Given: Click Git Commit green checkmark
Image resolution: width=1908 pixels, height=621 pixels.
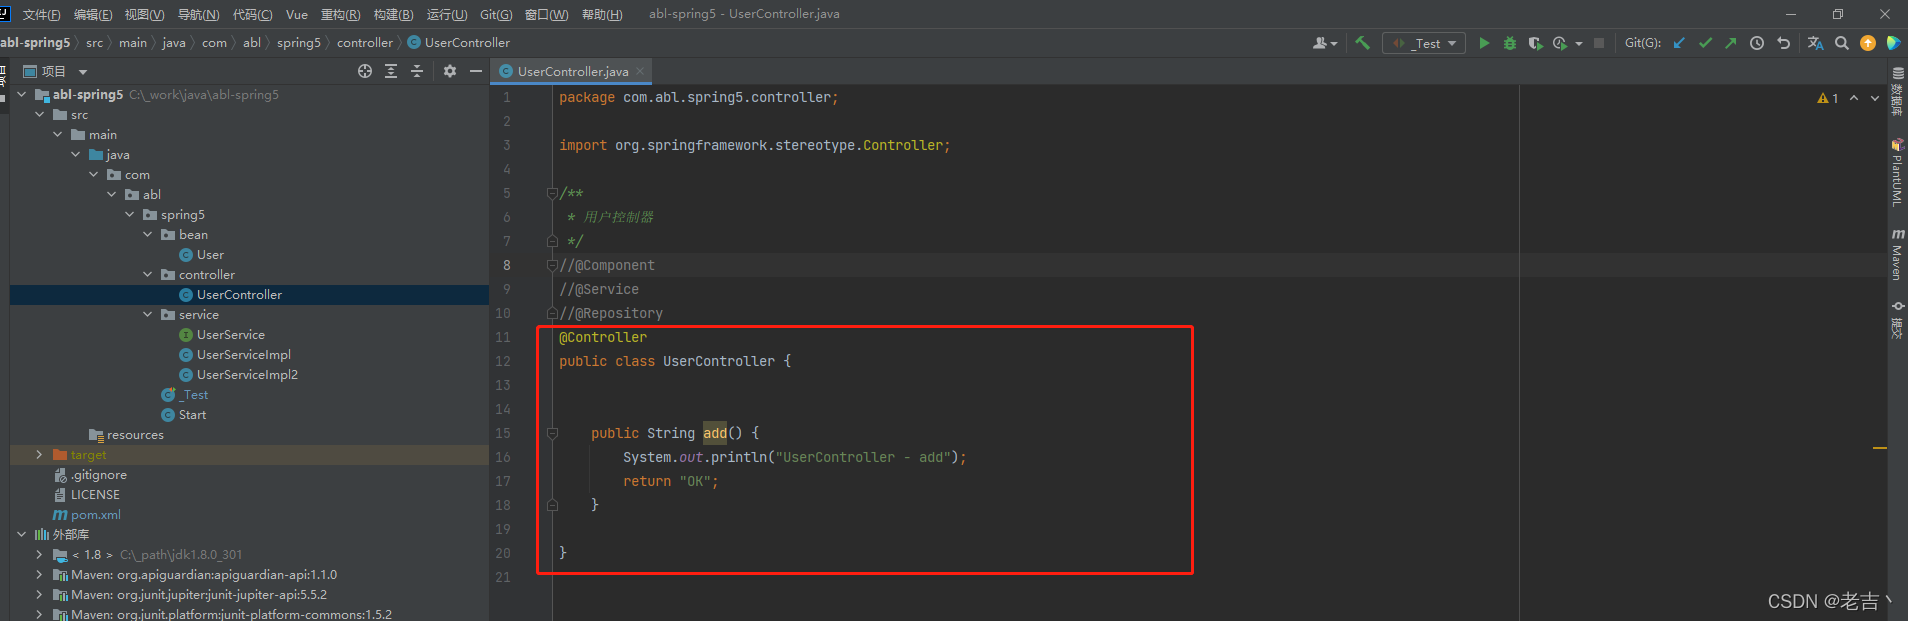Looking at the screenshot, I should click(1705, 43).
